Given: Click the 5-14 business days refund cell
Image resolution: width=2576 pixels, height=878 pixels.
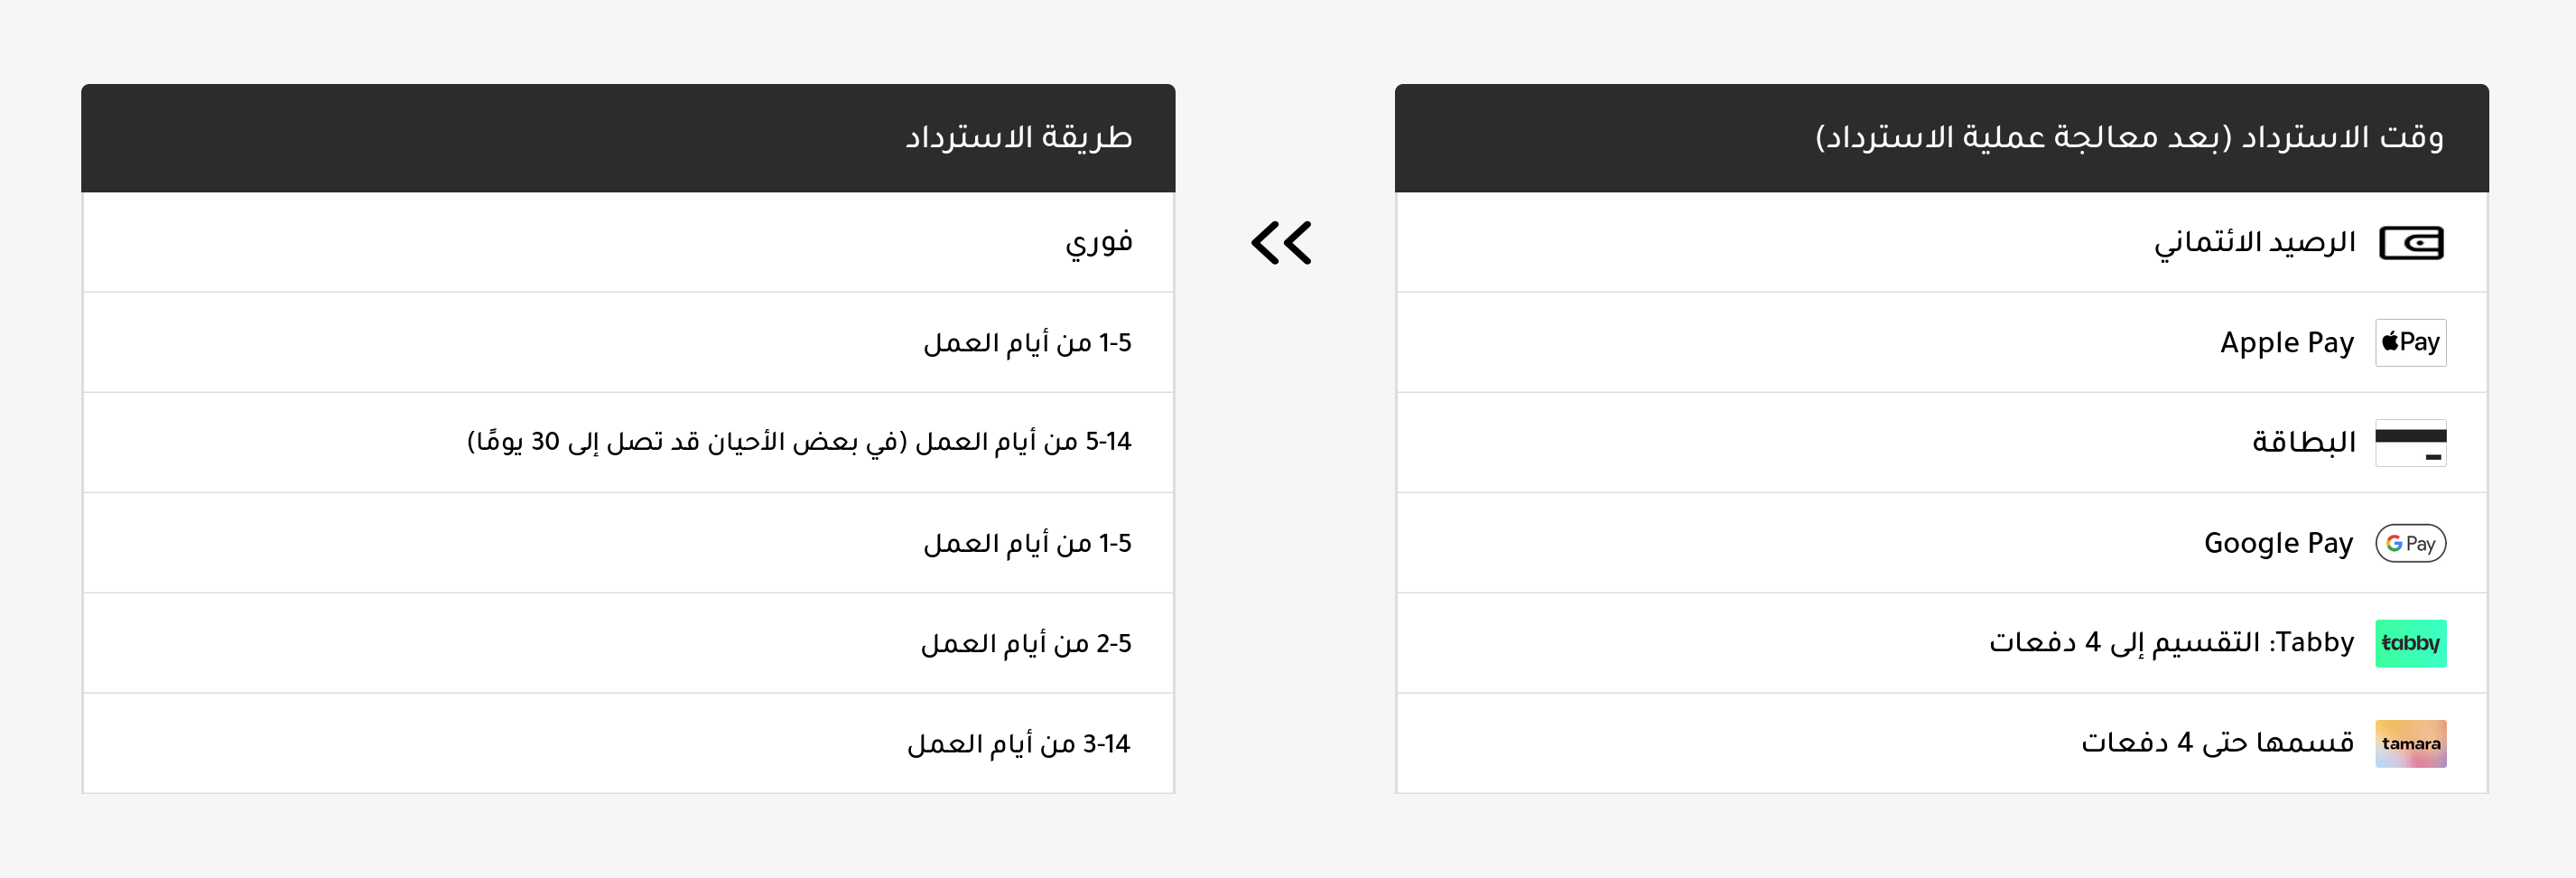Looking at the screenshot, I should coord(628,443).
